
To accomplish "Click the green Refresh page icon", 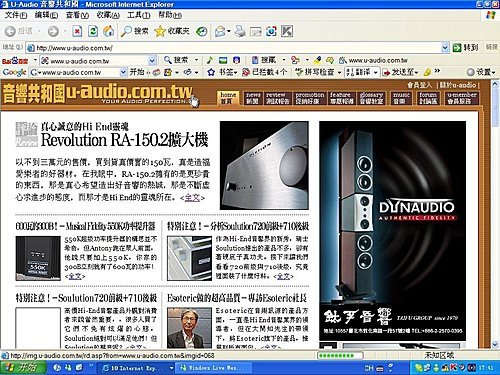I will pos(93,31).
